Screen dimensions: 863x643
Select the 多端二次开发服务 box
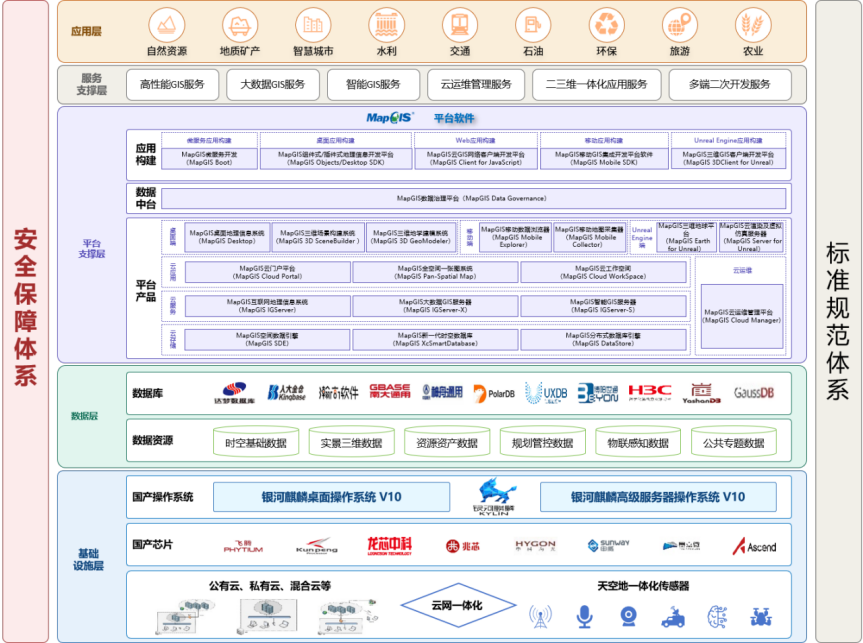(x=730, y=84)
